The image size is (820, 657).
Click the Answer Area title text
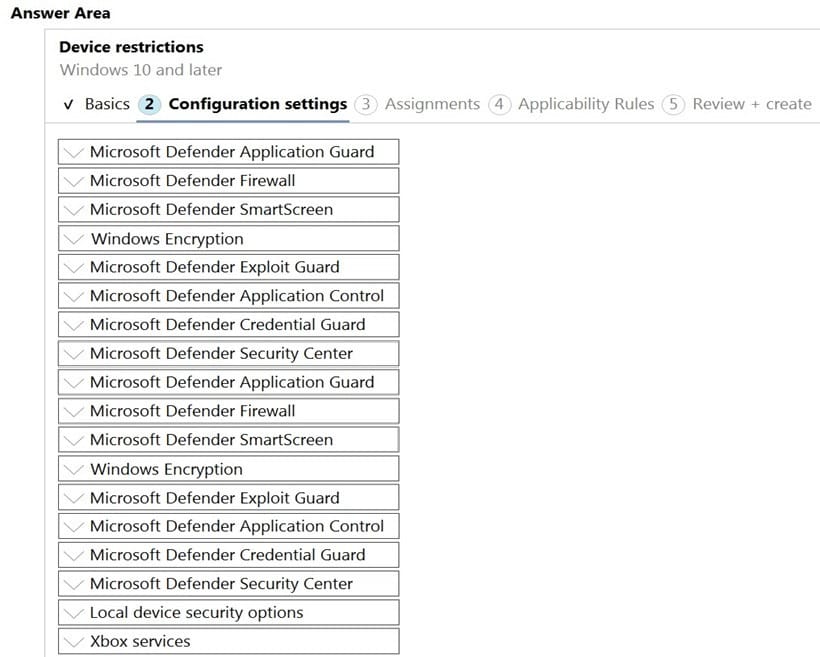[x=61, y=13]
